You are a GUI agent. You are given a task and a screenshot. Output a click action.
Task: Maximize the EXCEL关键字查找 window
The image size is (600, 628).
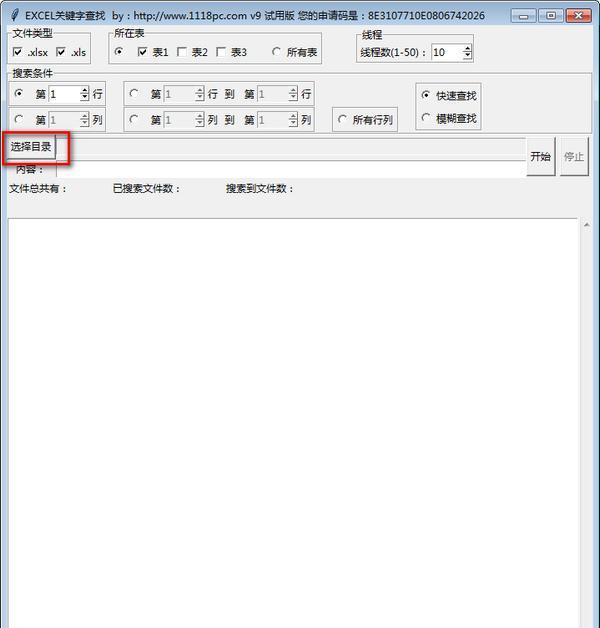coord(551,16)
